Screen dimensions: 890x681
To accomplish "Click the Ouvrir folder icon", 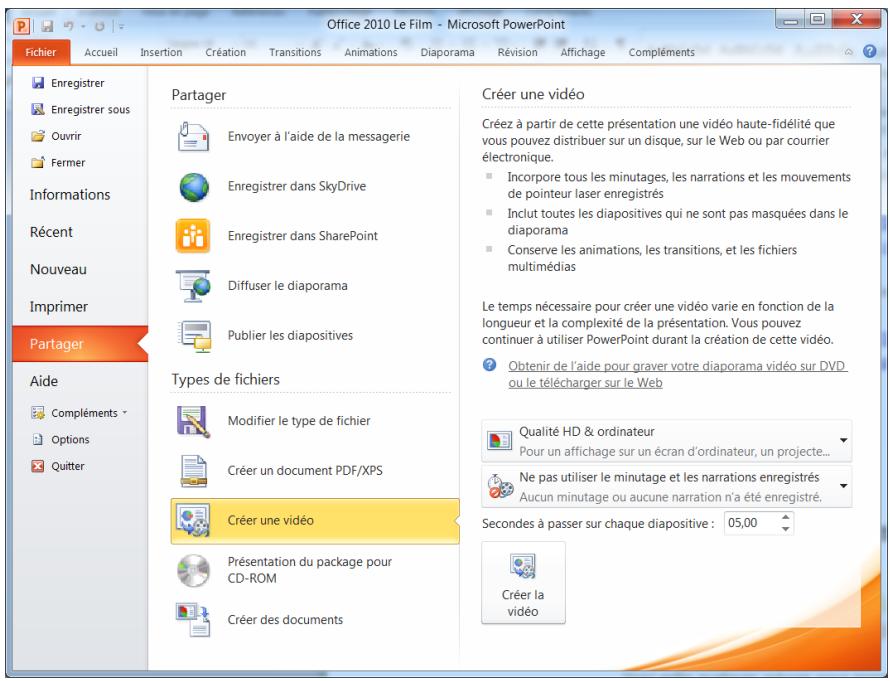I will tap(38, 136).
